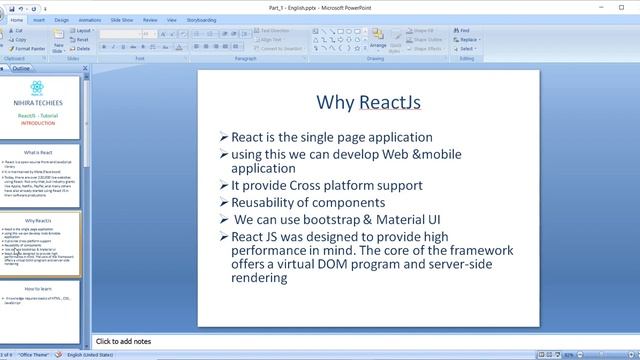The width and height of the screenshot is (640, 360).
Task: Align text left in Paragraph group
Action: click(x=196, y=47)
